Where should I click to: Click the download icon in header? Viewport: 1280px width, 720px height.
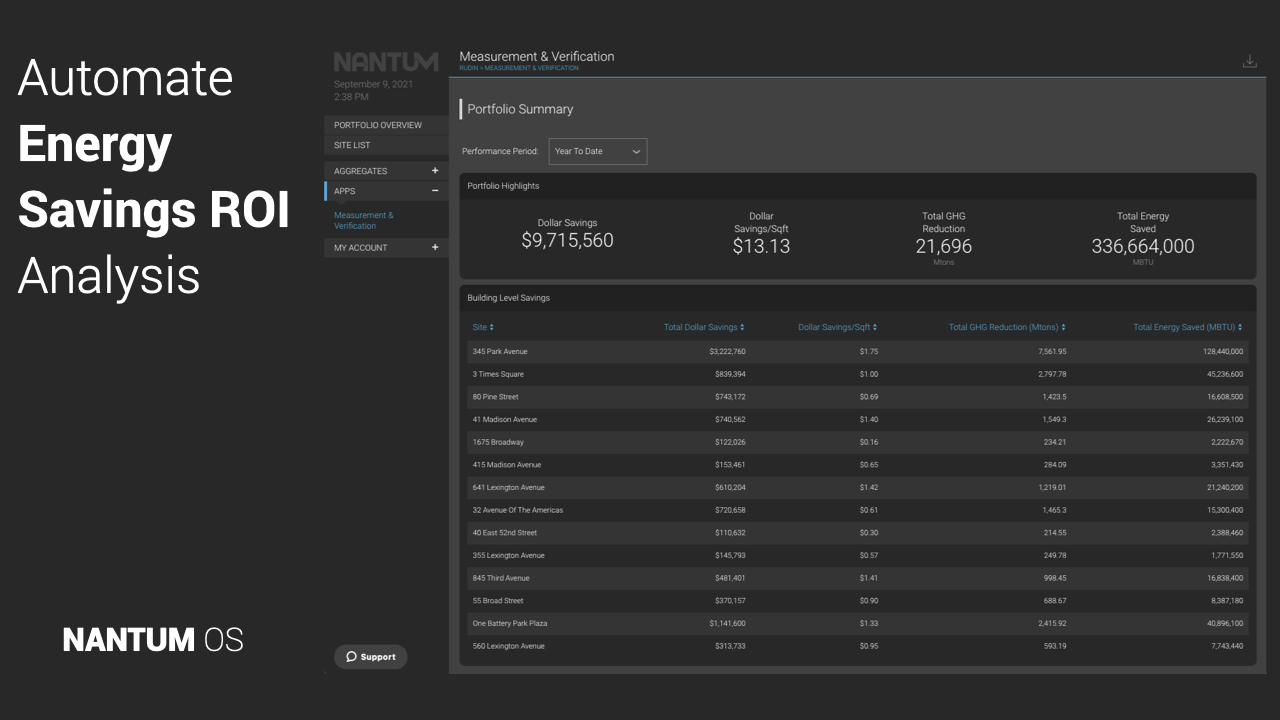1249,61
